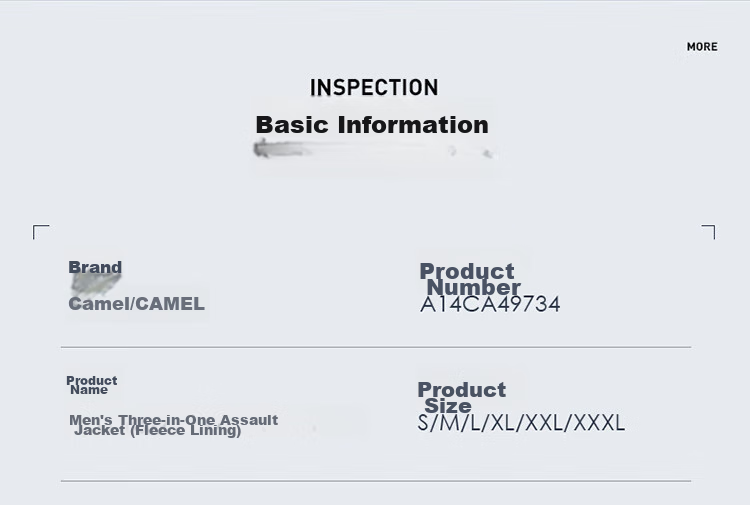This screenshot has width=750, height=505.
Task: Click divider line below Brand row
Action: coord(376,347)
